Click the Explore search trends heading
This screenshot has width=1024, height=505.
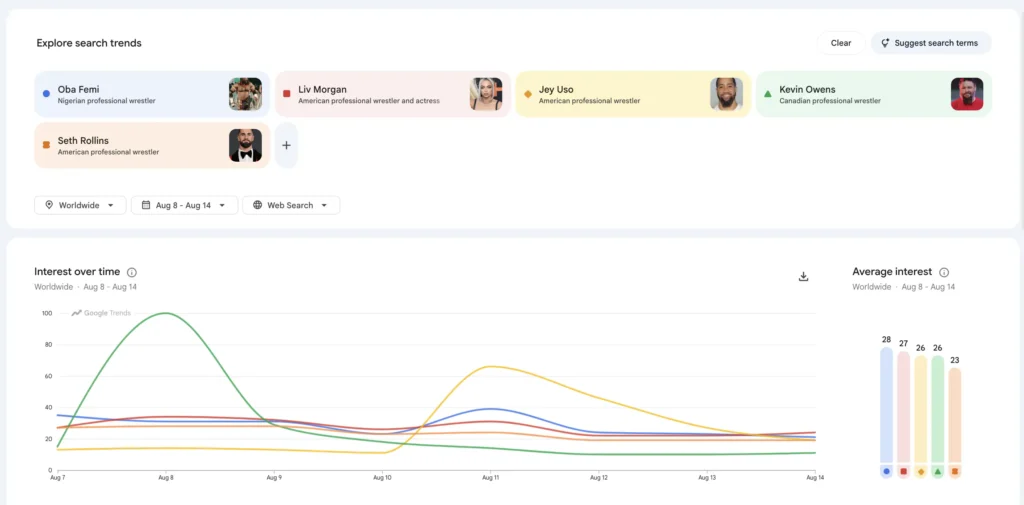tap(89, 43)
